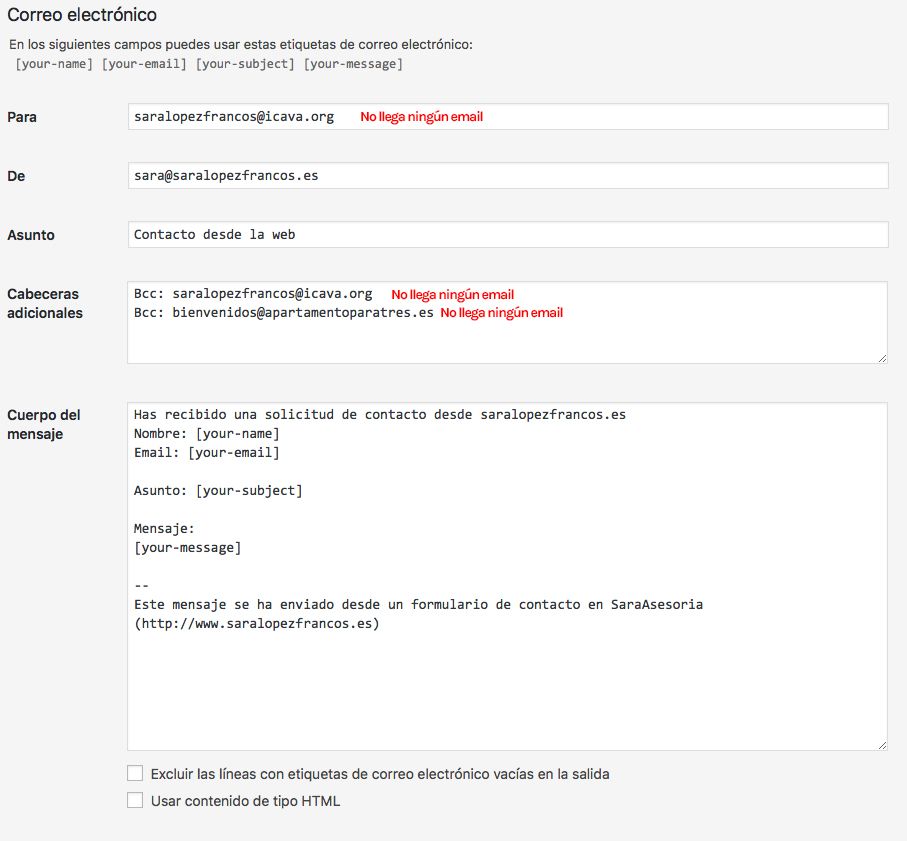The image size is (907, 841).
Task: Click the Asunto subject field
Action: 508,235
